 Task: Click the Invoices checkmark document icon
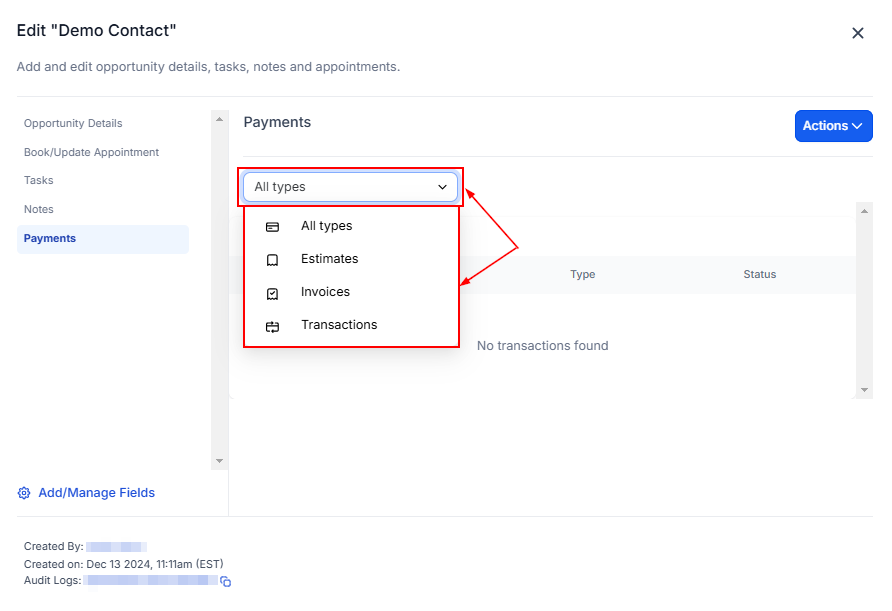coord(272,293)
